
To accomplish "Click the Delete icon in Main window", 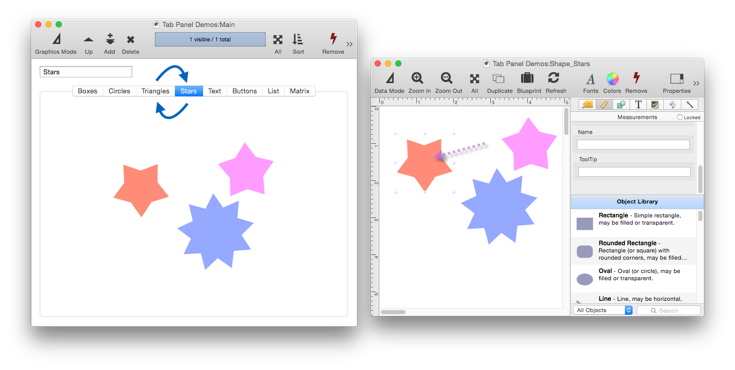I will [130, 39].
